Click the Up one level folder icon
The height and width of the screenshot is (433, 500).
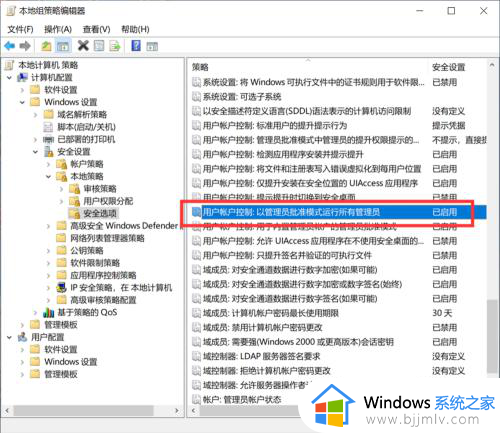[46, 46]
